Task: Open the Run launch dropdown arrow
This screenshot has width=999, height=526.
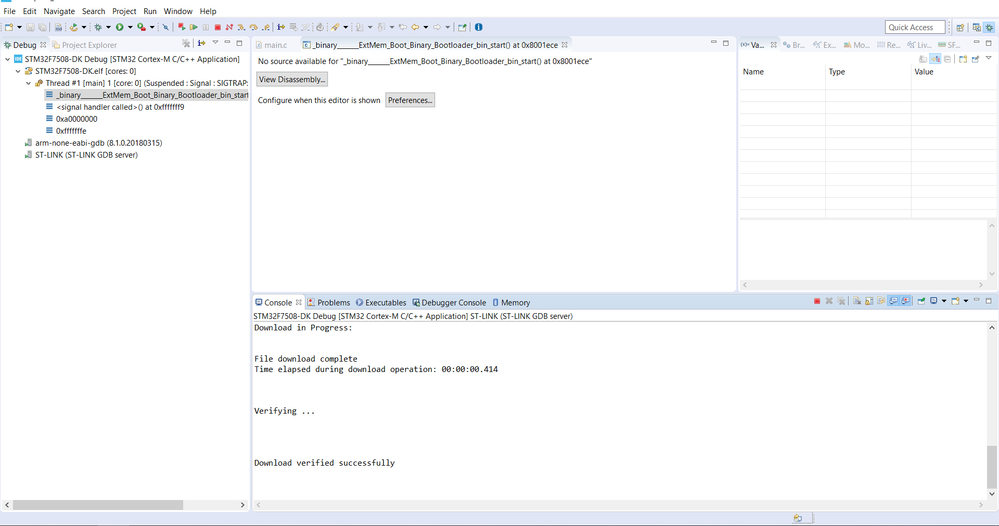Action: pos(130,27)
